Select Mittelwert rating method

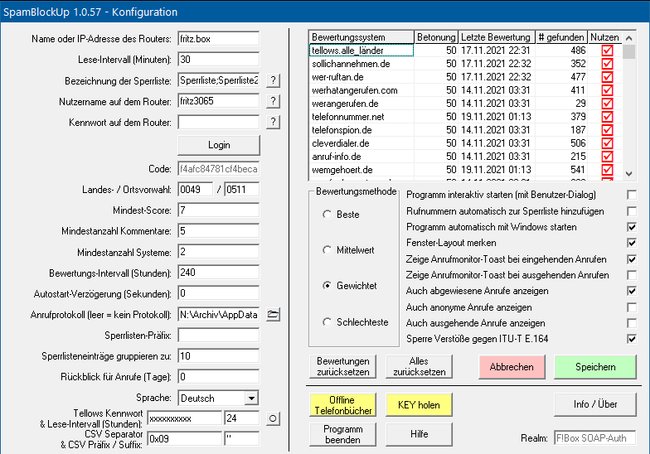327,250
